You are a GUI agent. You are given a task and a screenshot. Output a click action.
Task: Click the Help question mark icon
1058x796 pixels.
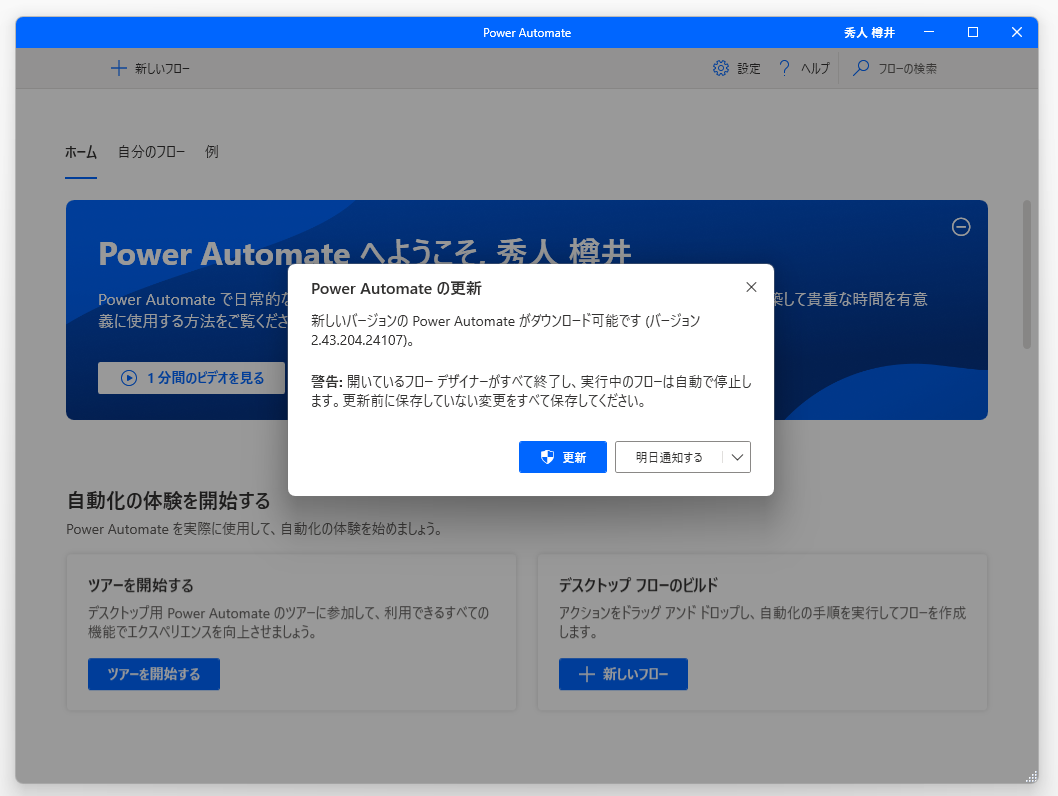[x=783, y=68]
